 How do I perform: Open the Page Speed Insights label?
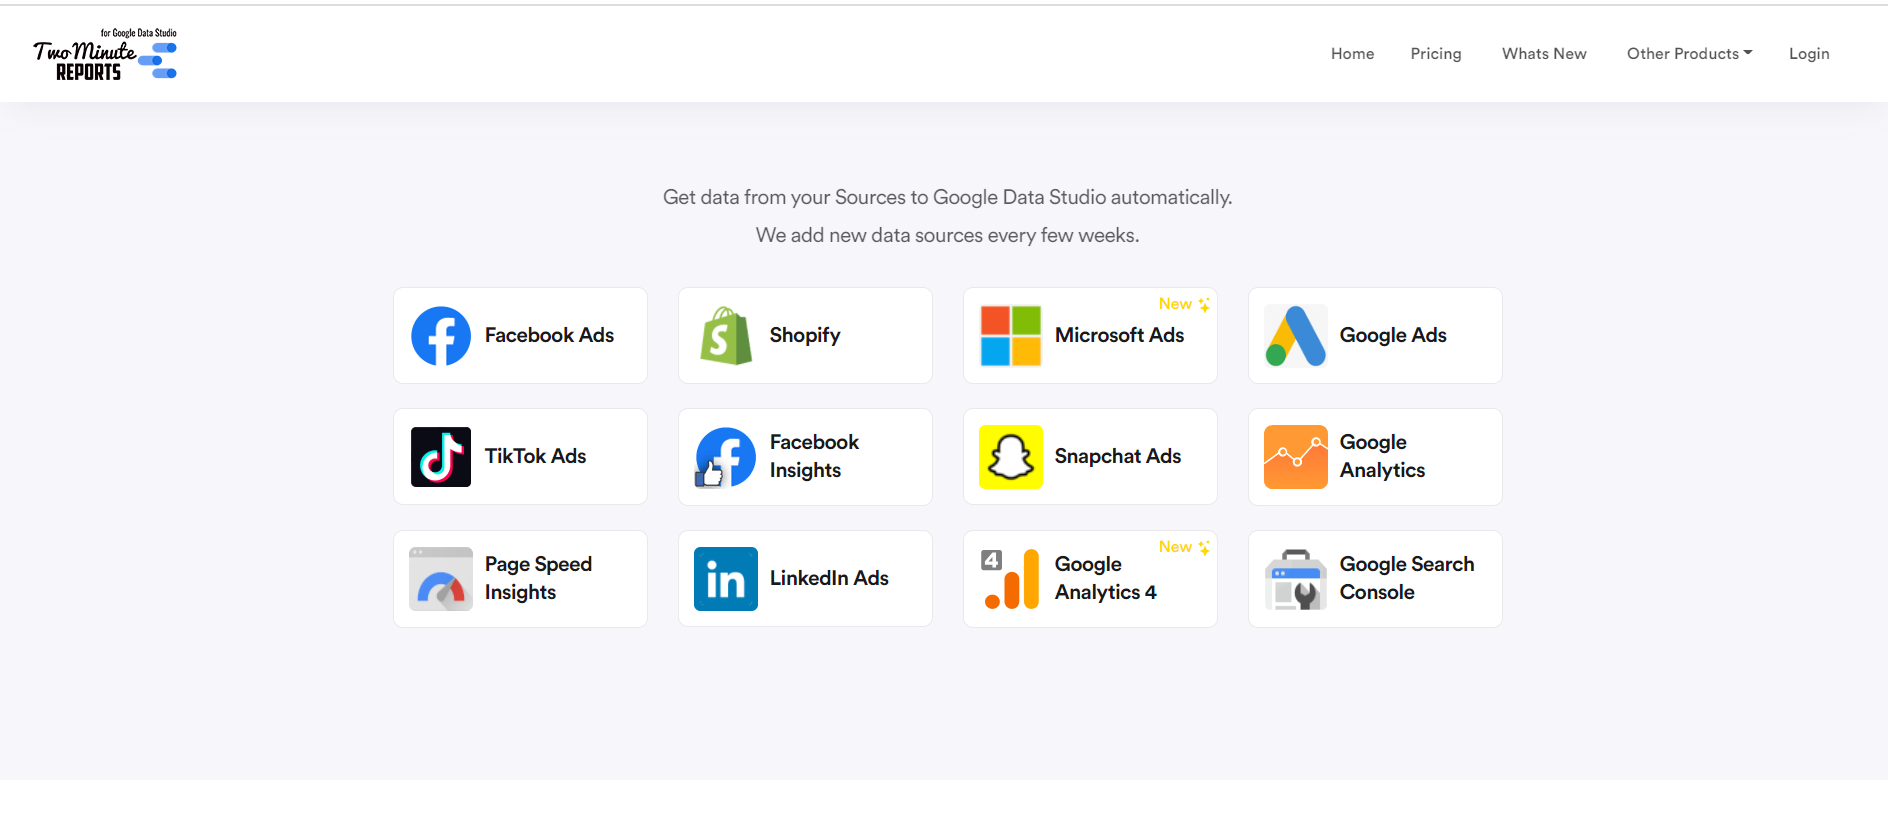point(538,578)
